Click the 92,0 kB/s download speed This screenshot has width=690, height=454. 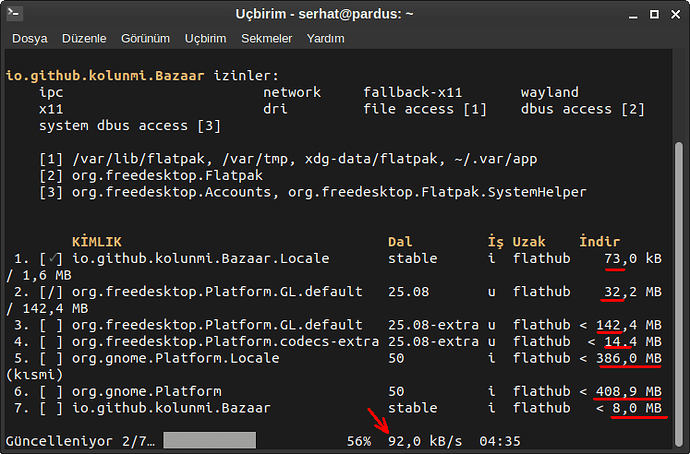[x=425, y=441]
